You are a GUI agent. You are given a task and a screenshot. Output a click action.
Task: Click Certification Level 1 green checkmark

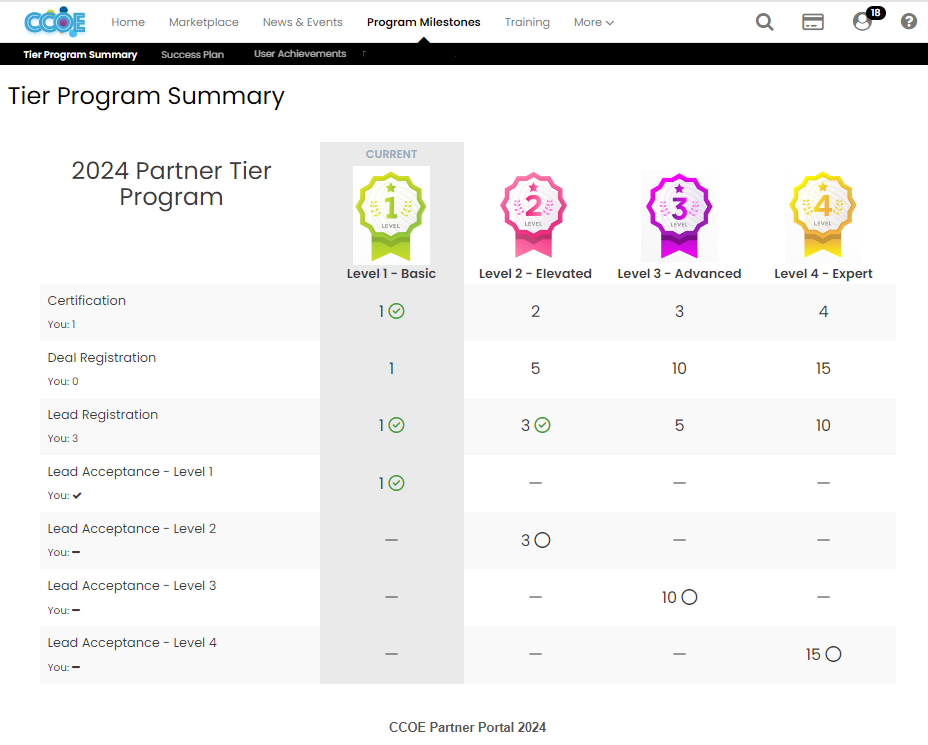[x=396, y=312]
